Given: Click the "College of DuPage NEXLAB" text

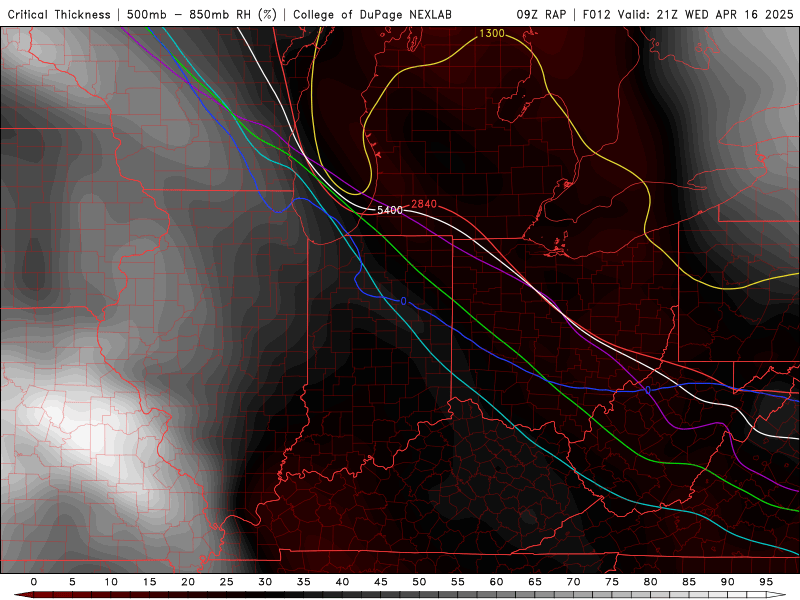Looking at the screenshot, I should [x=372, y=15].
